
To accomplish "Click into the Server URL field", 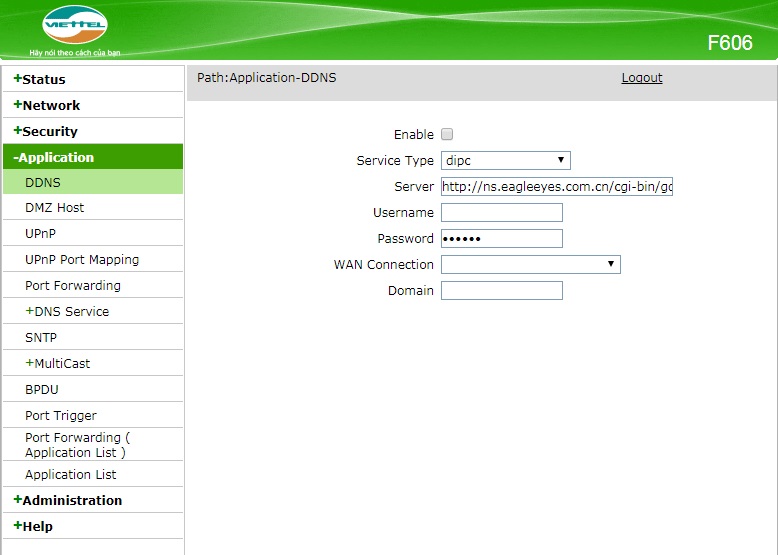I will coord(557,186).
